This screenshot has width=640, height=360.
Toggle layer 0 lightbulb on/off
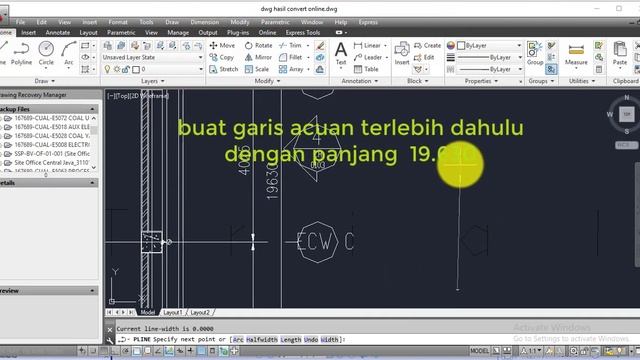pyautogui.click(x=107, y=69)
